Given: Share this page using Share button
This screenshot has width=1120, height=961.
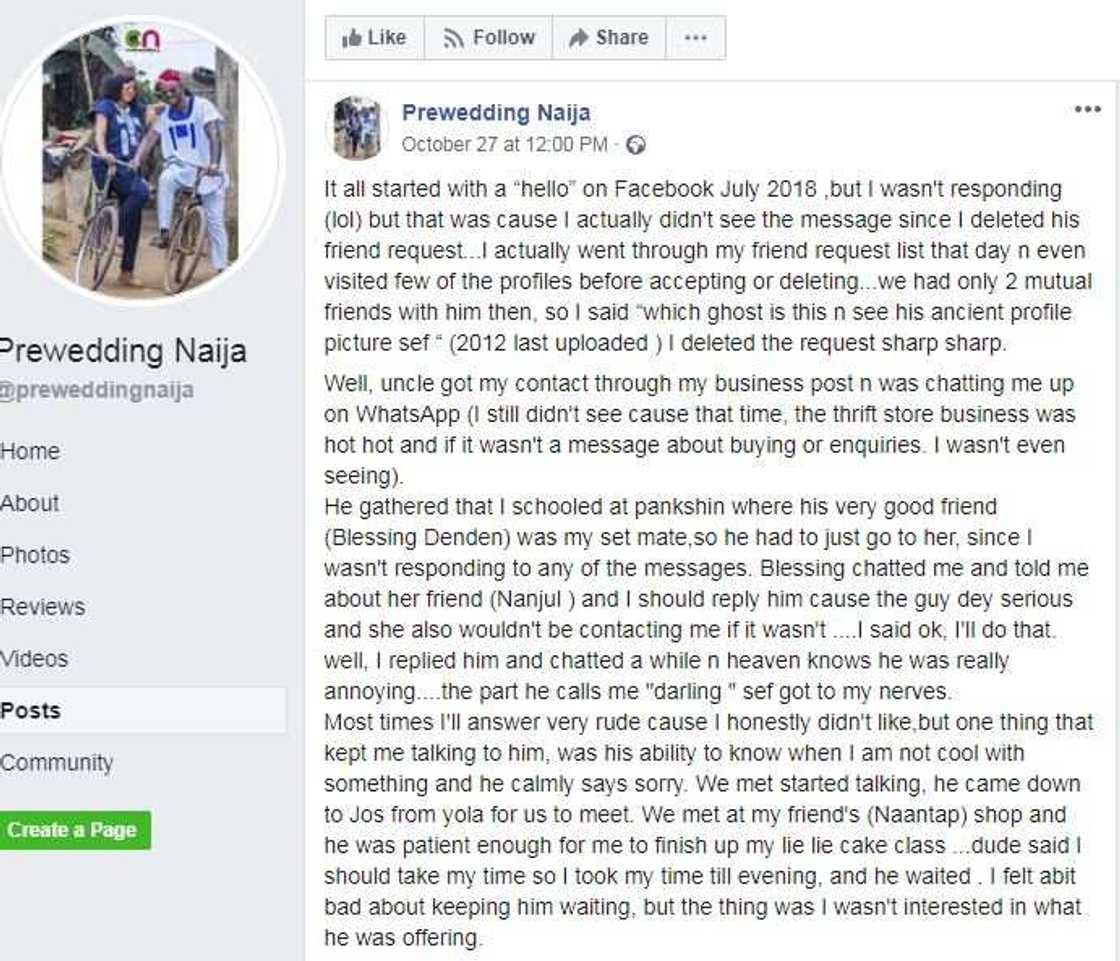Looking at the screenshot, I should click(x=608, y=38).
